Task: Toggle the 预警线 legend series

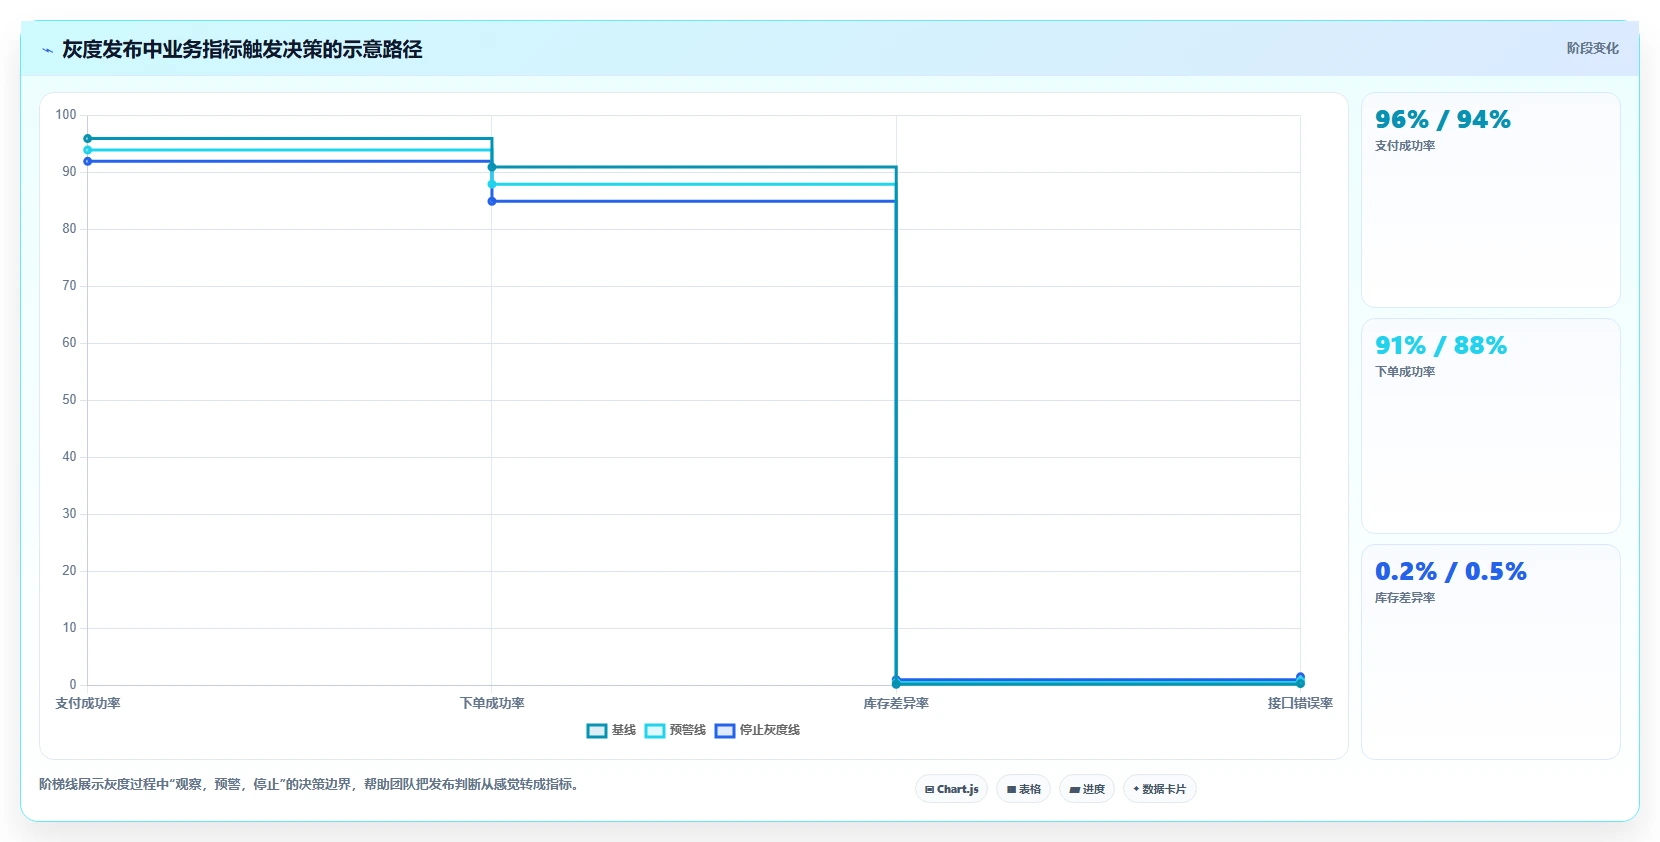Action: [x=675, y=730]
